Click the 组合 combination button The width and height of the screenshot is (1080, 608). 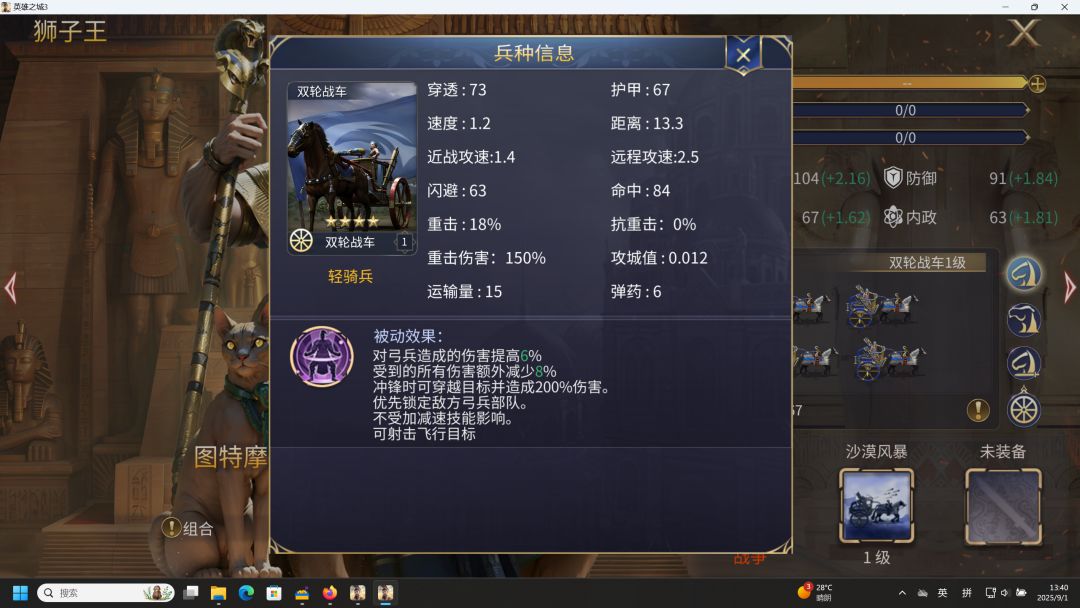(x=187, y=528)
